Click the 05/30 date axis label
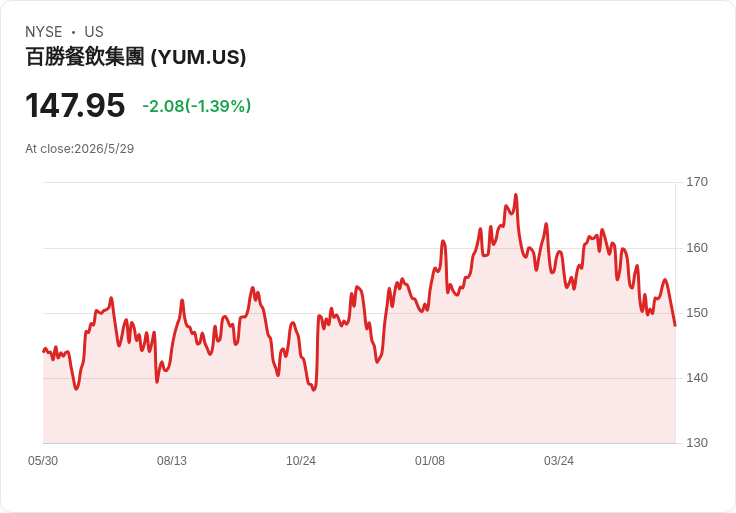The image size is (736, 513). (43, 460)
